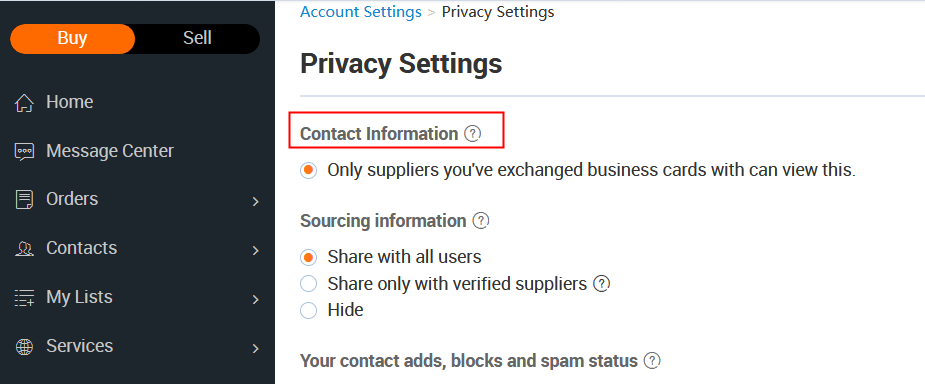Switch to the Sell tab
The width and height of the screenshot is (925, 384).
(x=197, y=38)
